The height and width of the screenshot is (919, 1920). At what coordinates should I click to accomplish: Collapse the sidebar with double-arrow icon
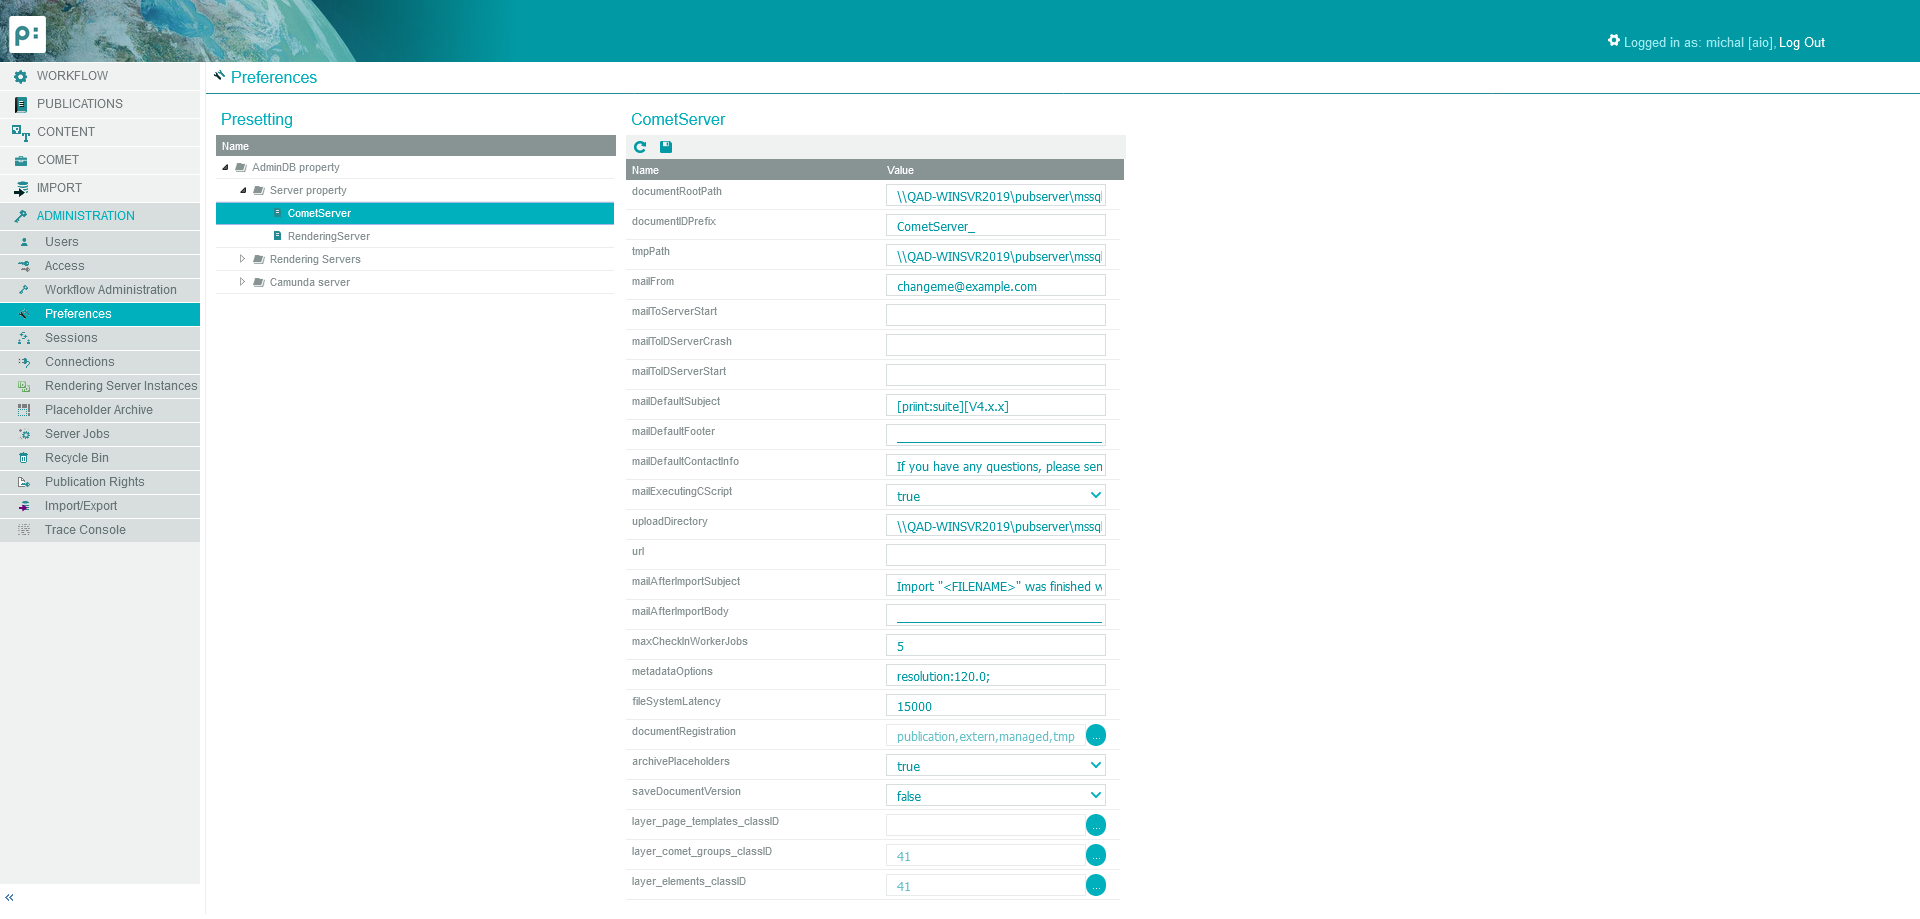tap(9, 898)
